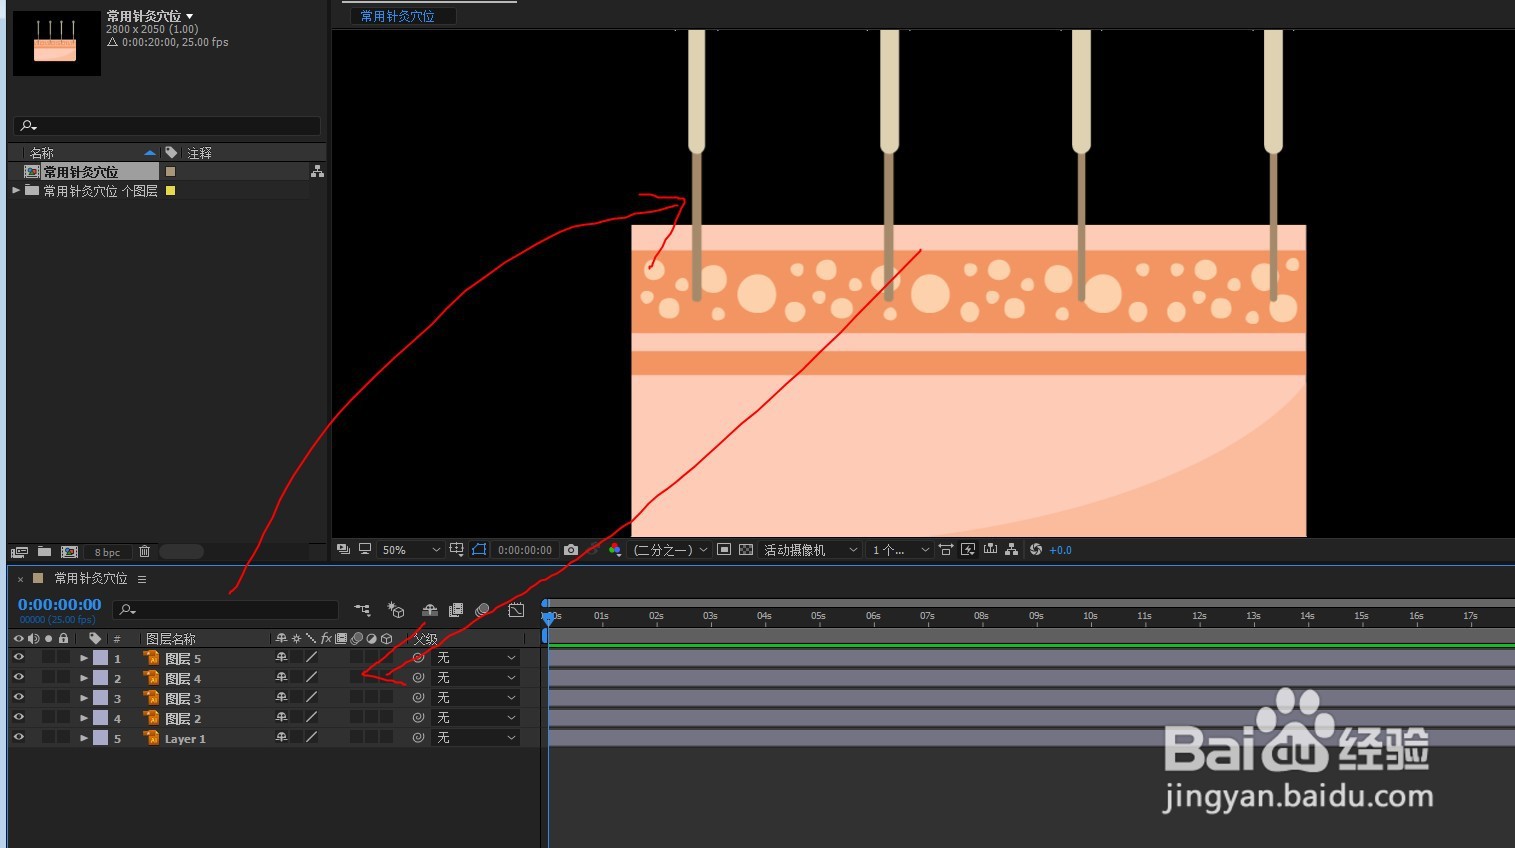Open the timeline panel menu icon
1515x848 pixels.
[x=142, y=579]
